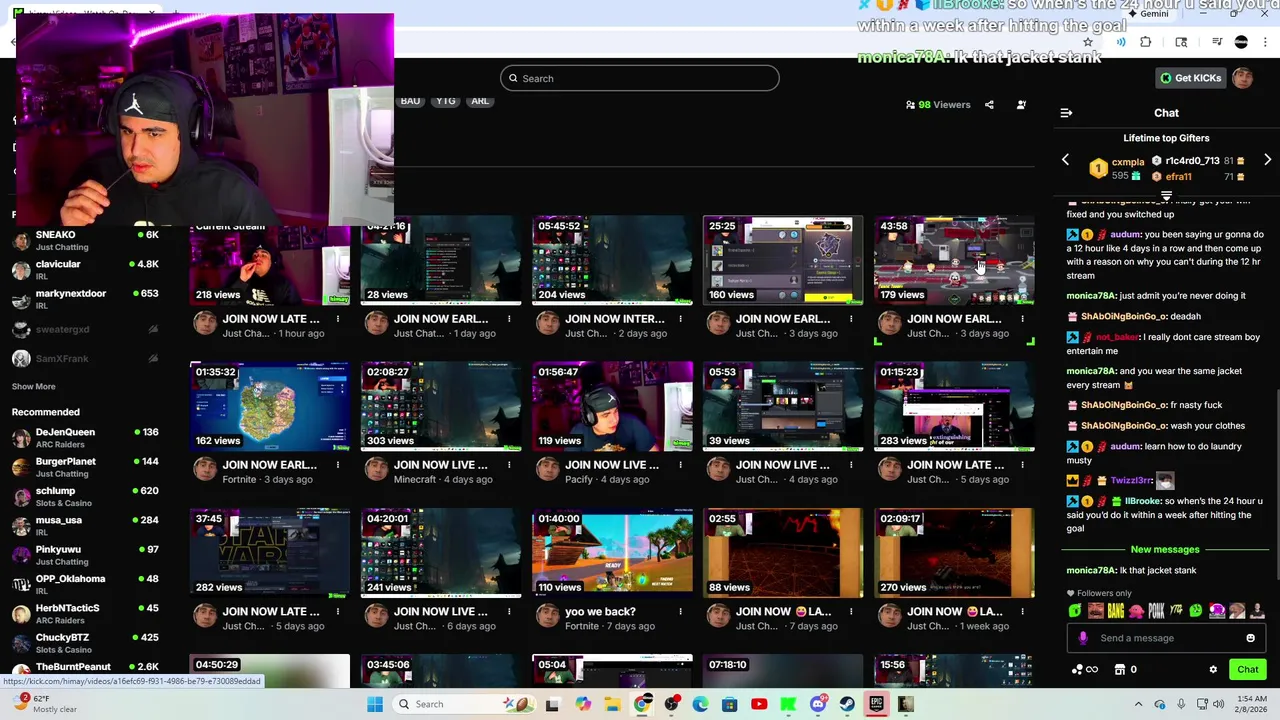Open clavicular channel in the sidebar
1280x720 pixels.
click(x=85, y=270)
